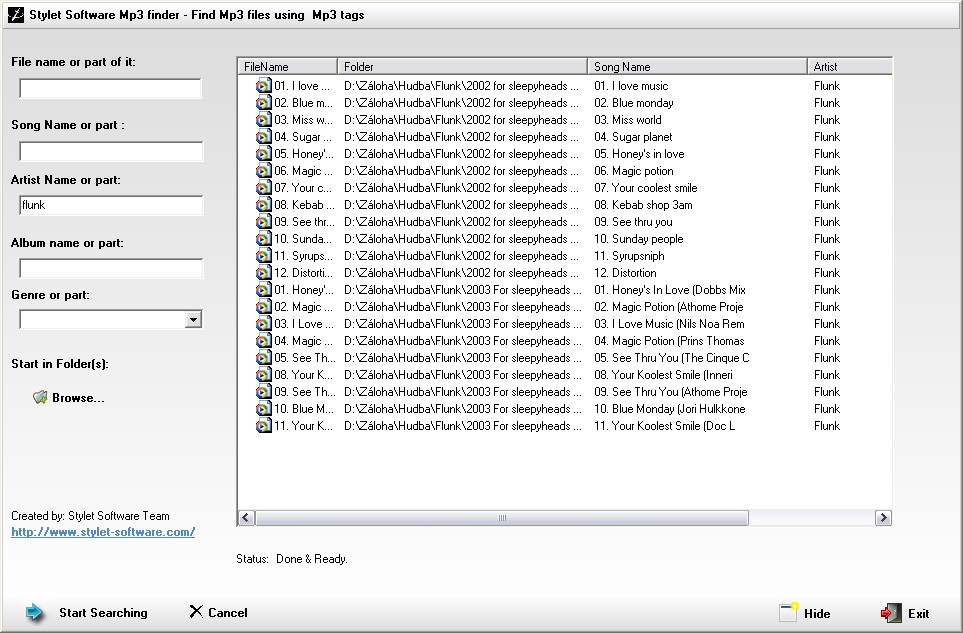Click the scrollbar right arrow
This screenshot has height=633, width=963.
883,518
